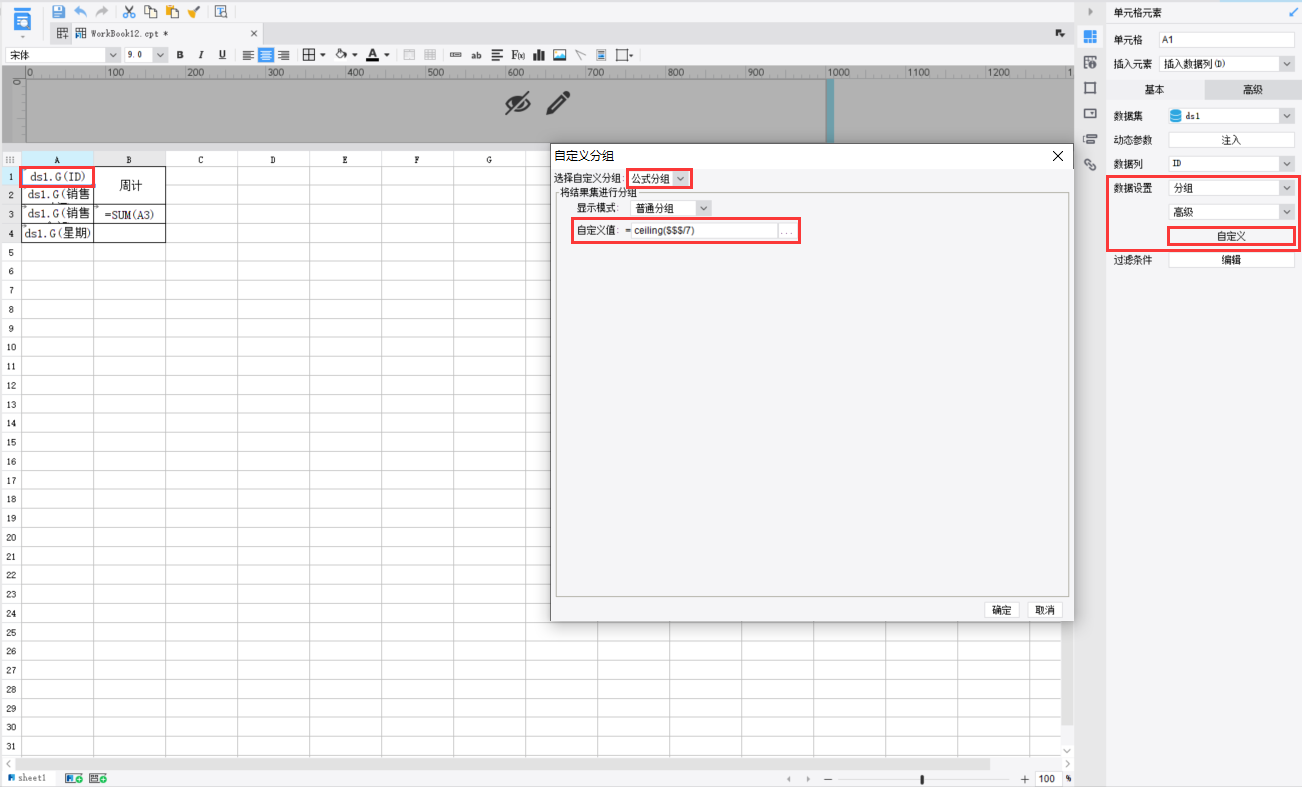
Task: Align cell text to the left
Action: point(248,55)
